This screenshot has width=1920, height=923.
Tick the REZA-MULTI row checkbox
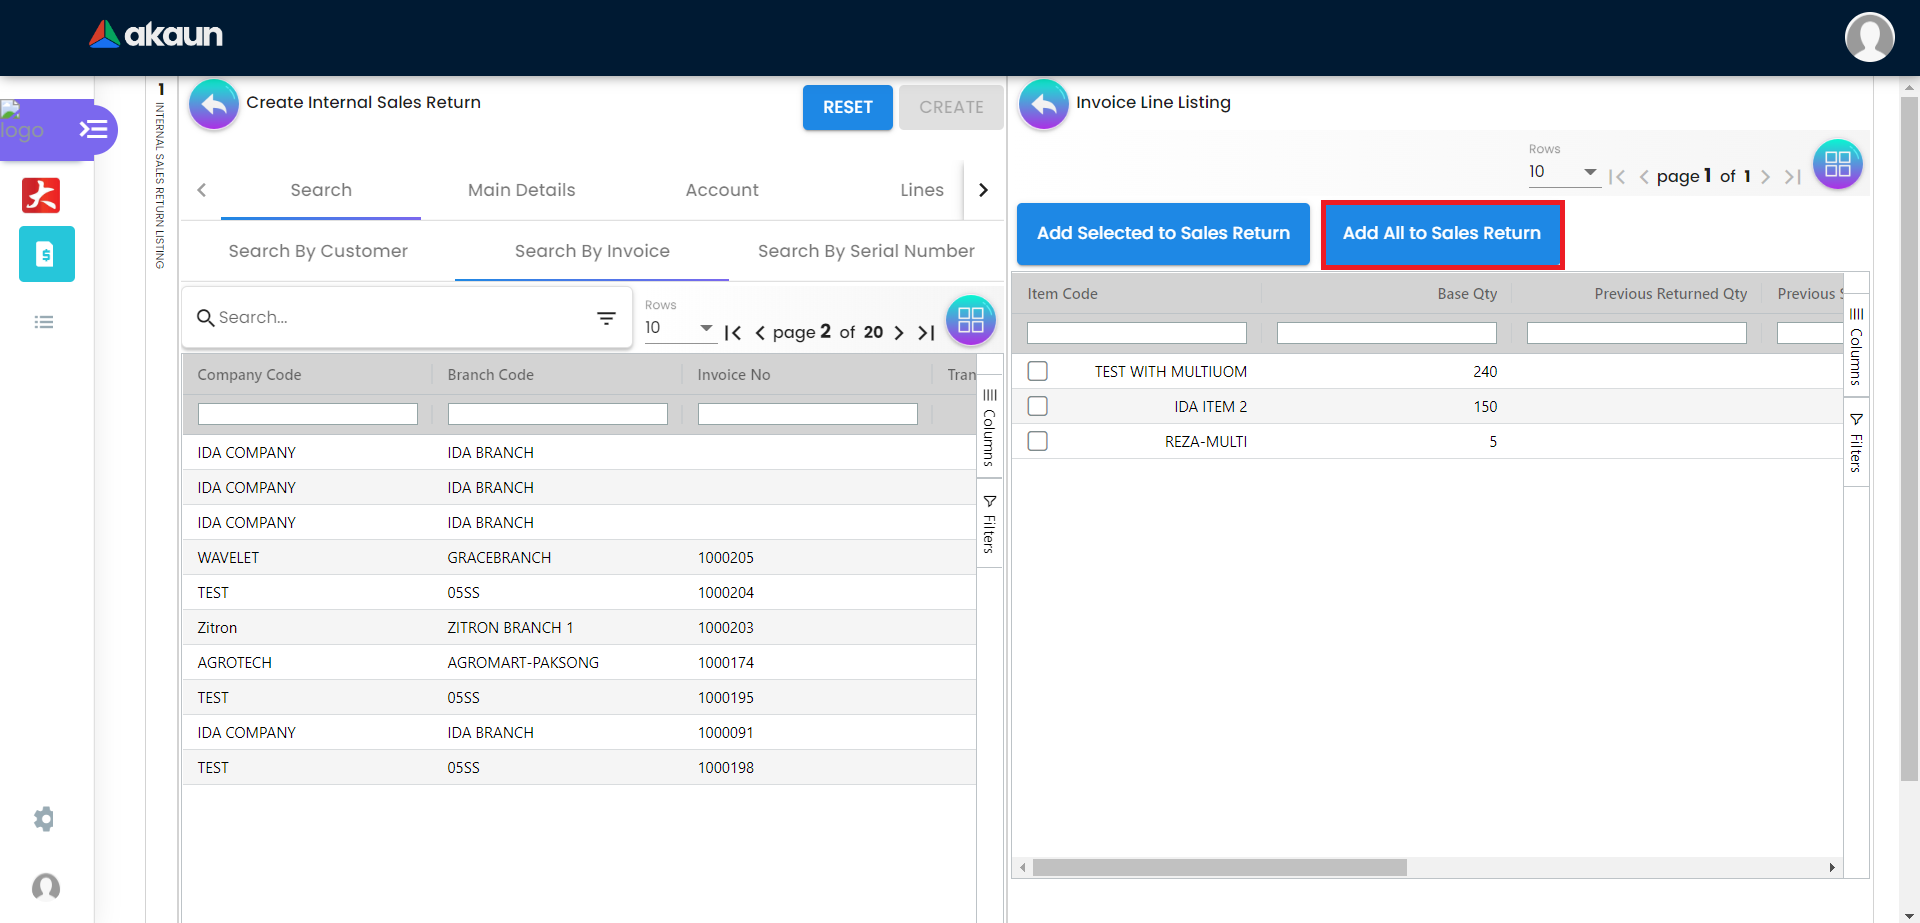tap(1038, 441)
